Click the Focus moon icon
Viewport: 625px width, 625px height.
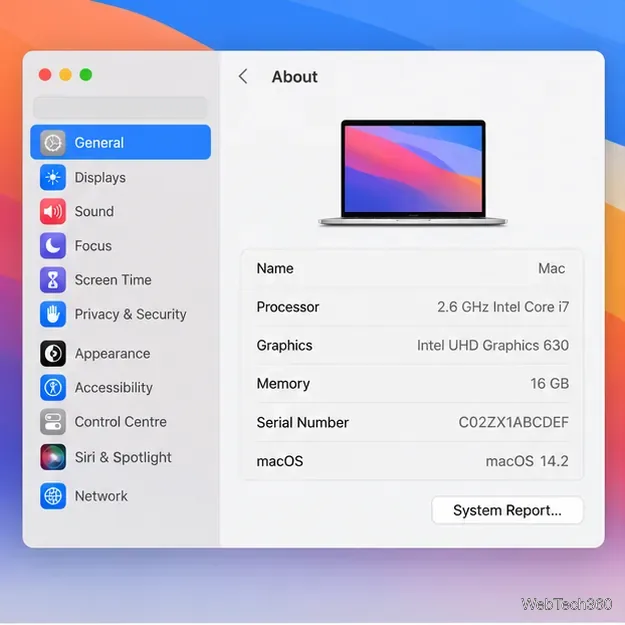pos(53,246)
